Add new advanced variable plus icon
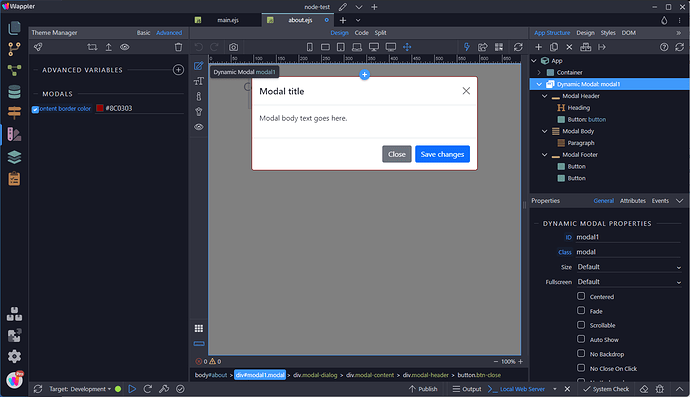This screenshot has height=397, width=690. pos(178,70)
